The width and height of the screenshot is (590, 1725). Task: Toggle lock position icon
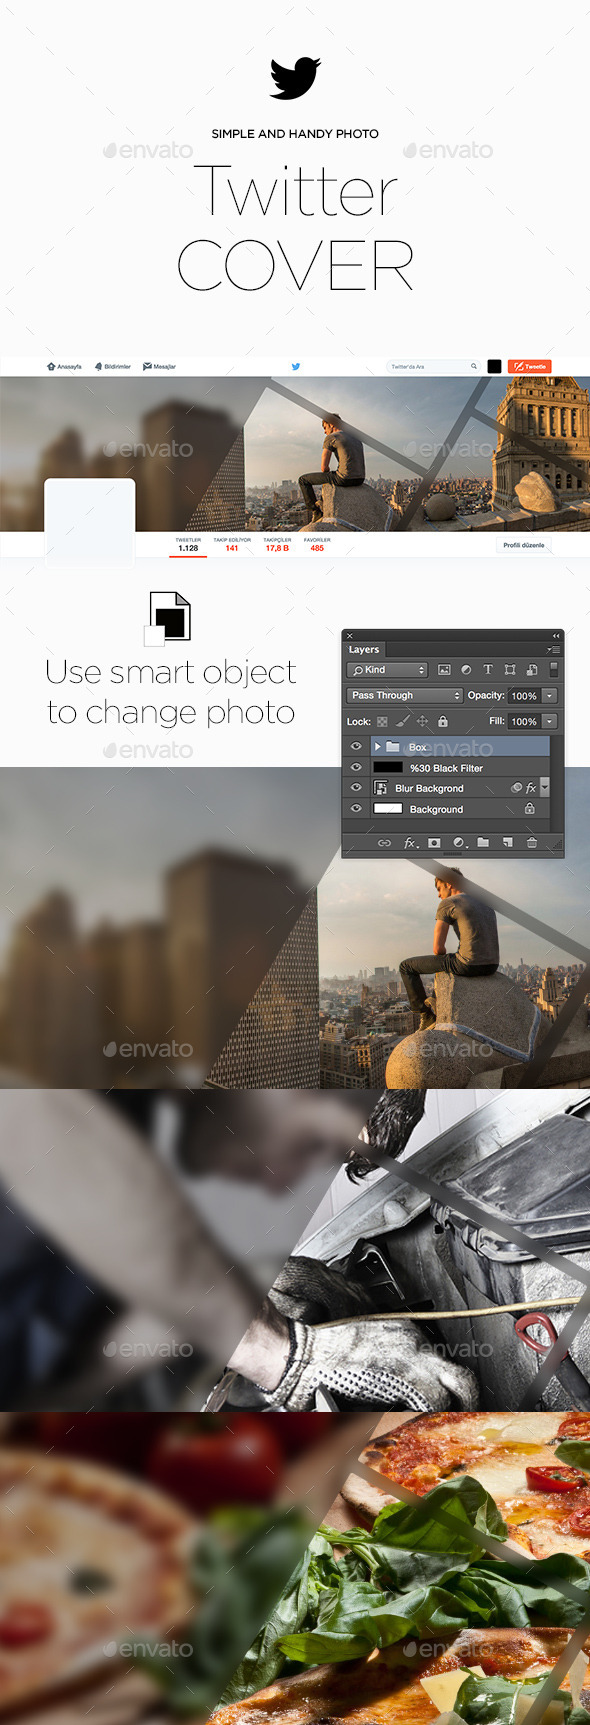(x=422, y=721)
